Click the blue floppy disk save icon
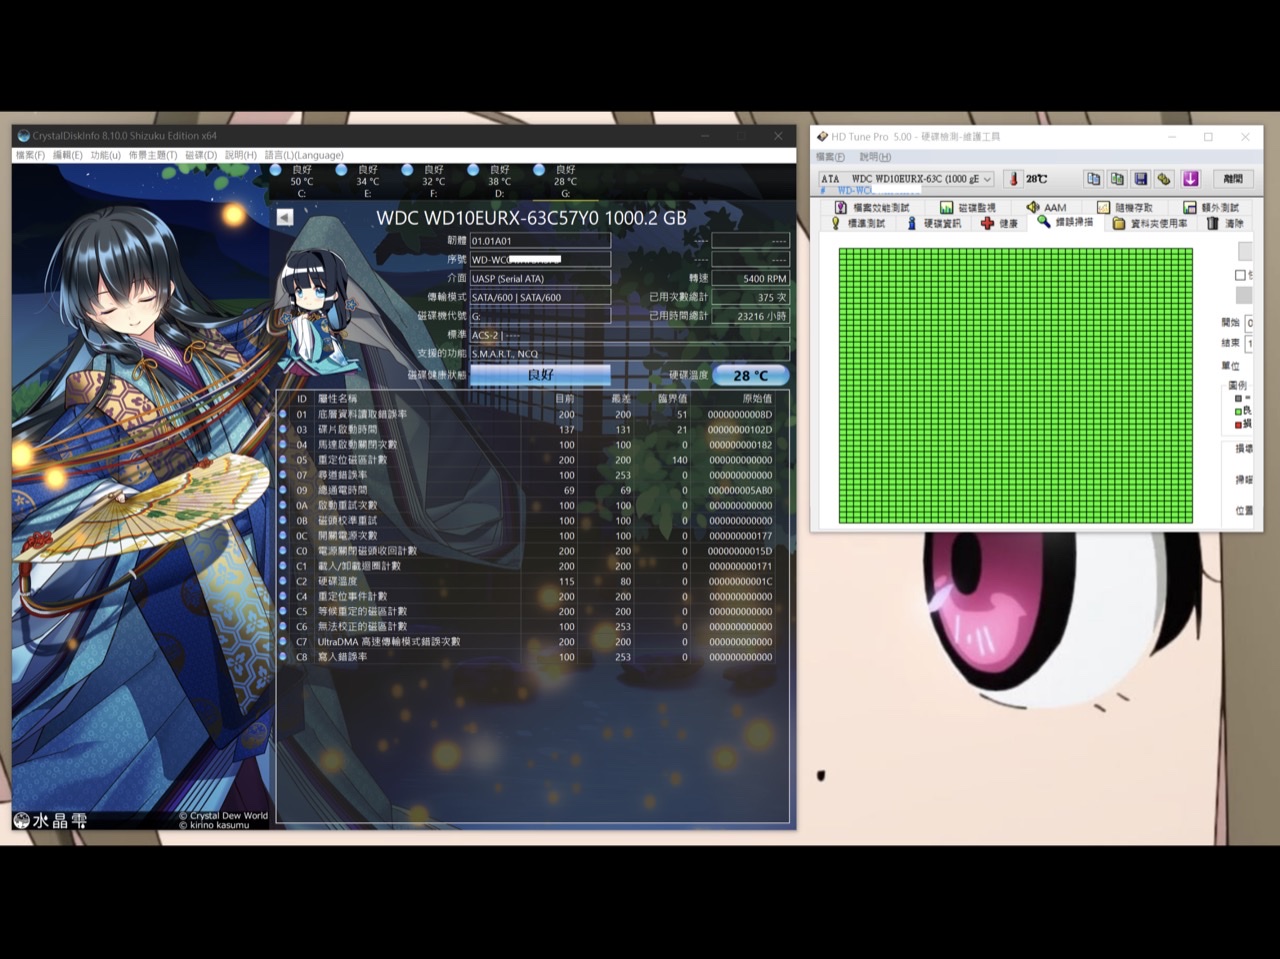 (x=1140, y=179)
